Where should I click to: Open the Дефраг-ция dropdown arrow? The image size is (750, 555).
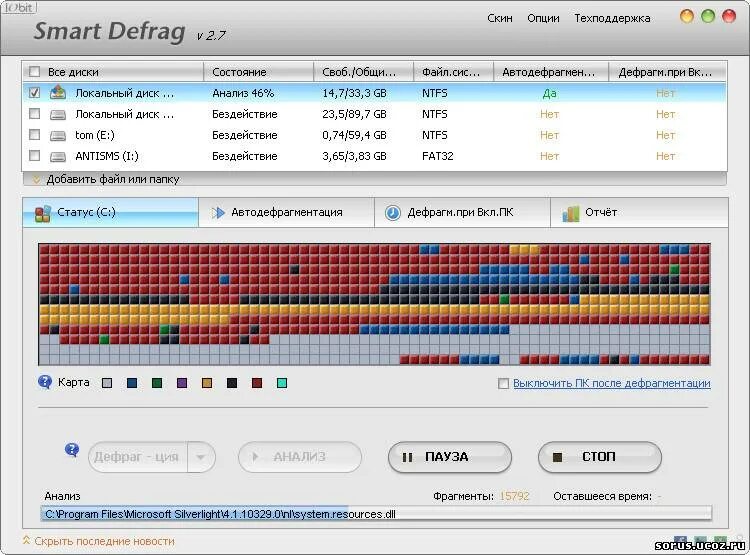(x=201, y=457)
